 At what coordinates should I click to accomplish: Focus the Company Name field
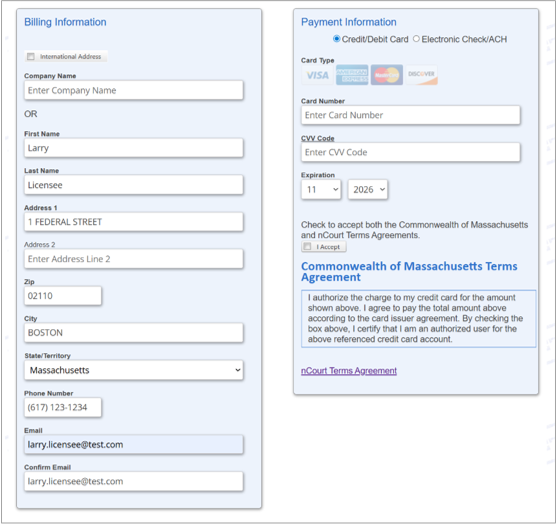(x=134, y=90)
